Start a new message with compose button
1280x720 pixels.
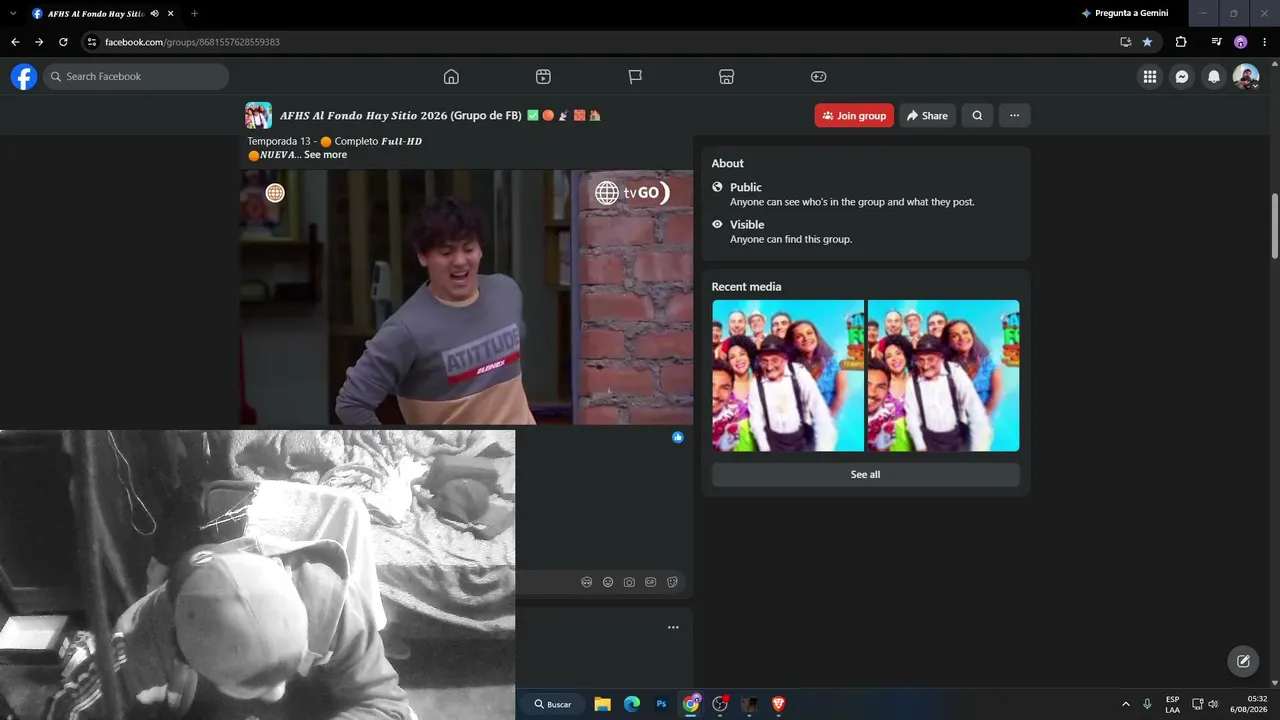coord(1243,661)
